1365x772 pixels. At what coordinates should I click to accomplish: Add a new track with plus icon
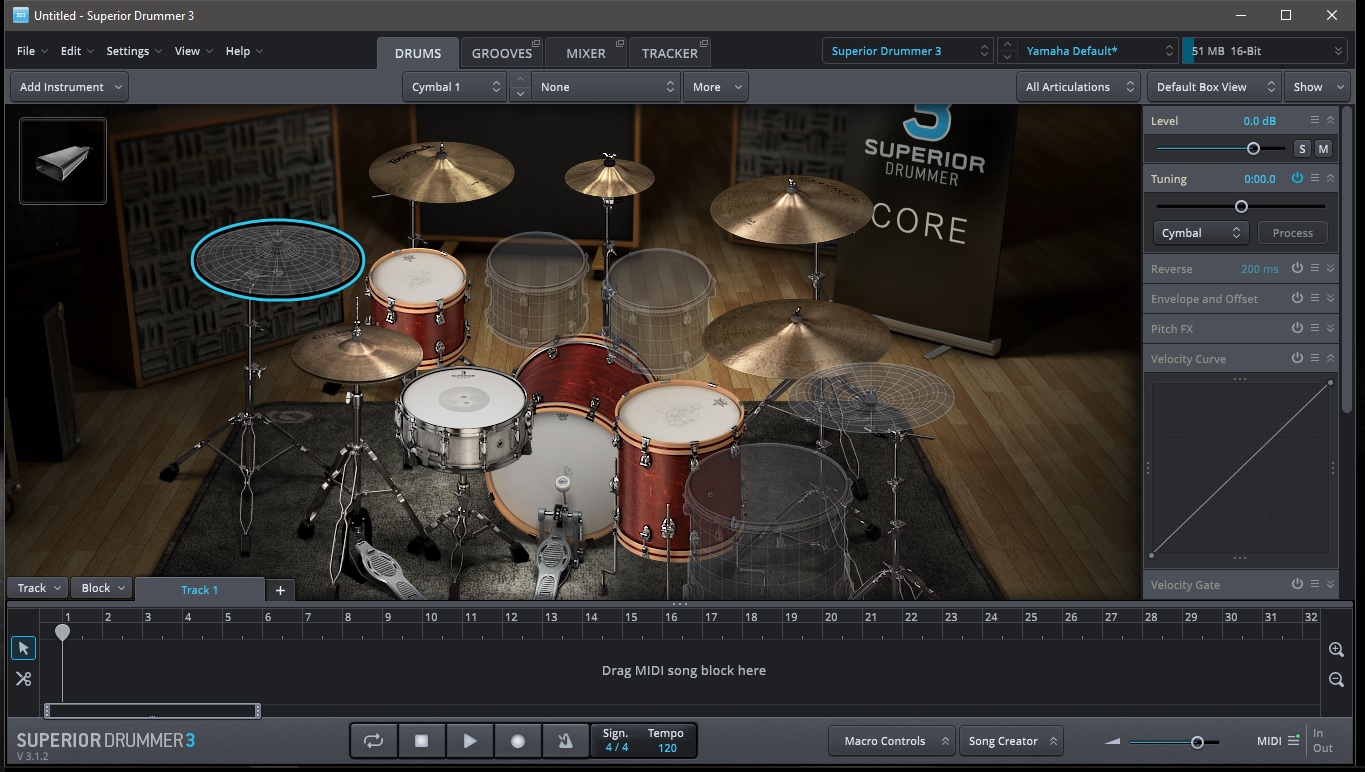coord(280,590)
